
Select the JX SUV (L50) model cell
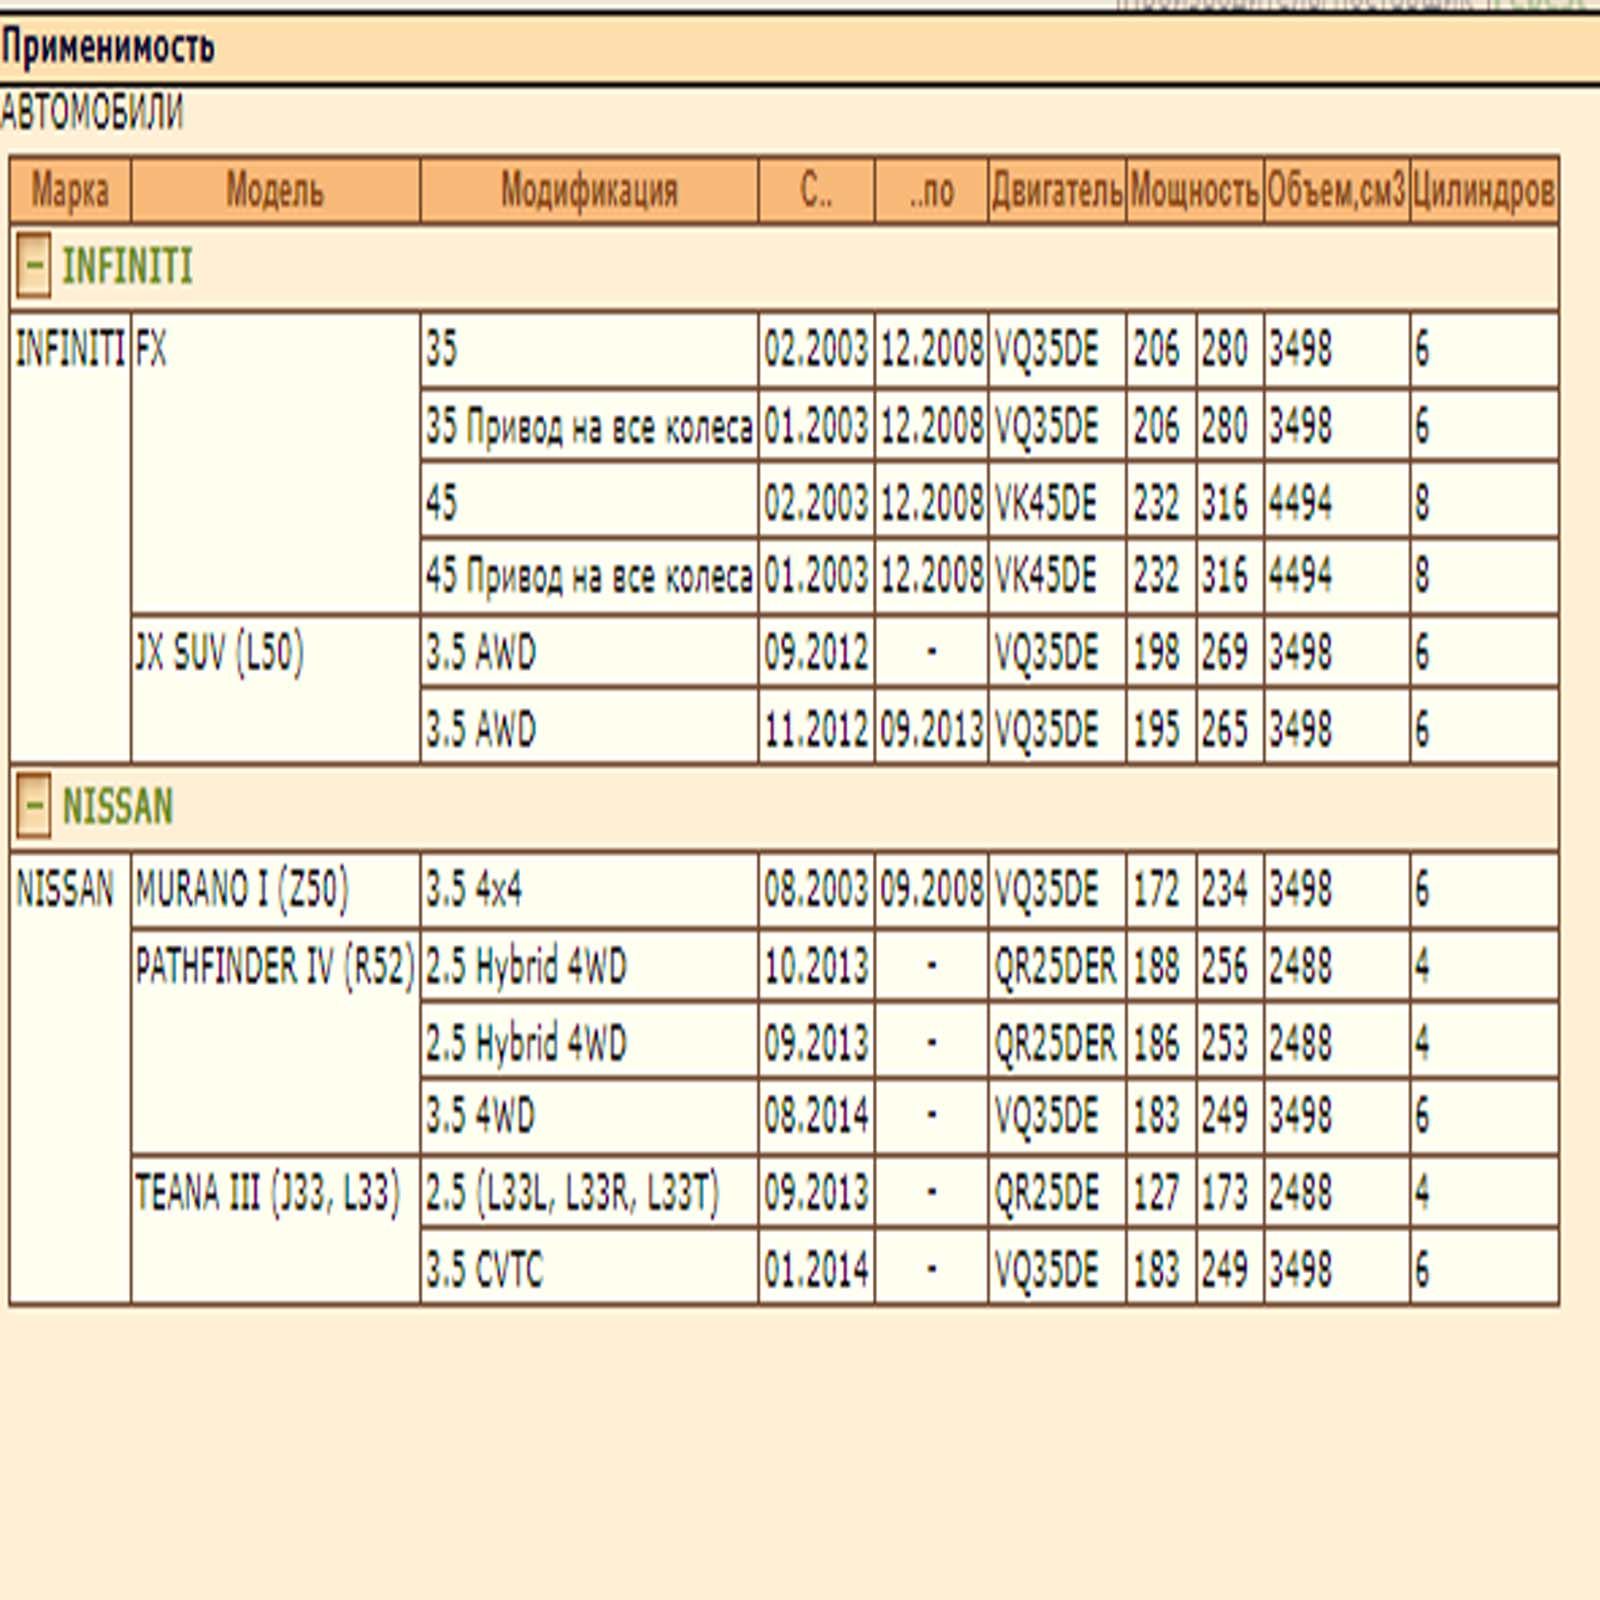tap(275, 689)
